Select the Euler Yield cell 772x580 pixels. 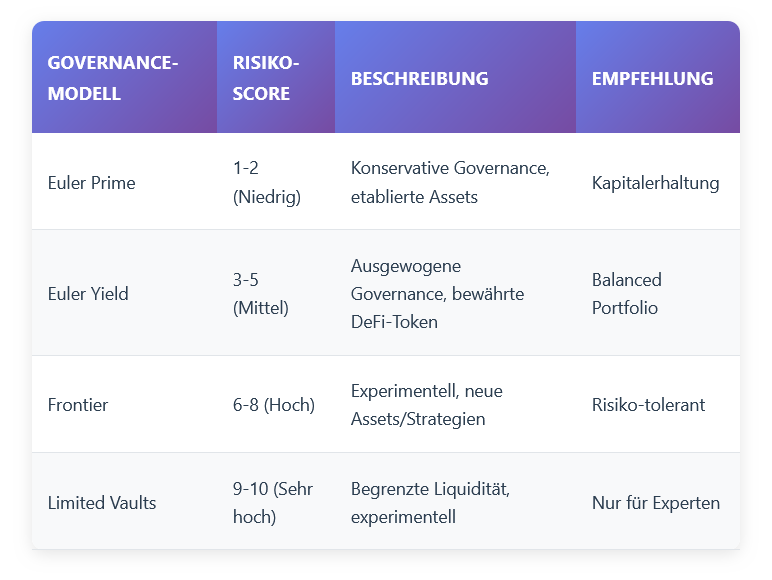tap(88, 294)
